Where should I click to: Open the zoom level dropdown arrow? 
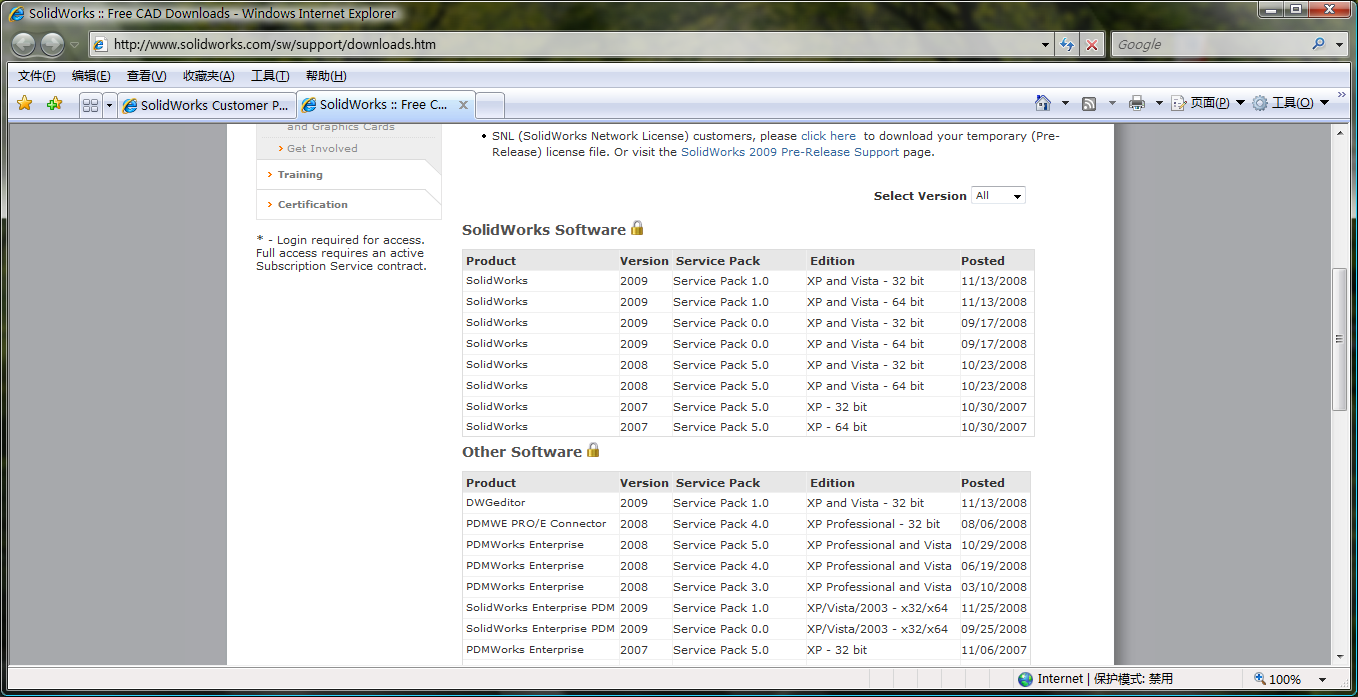click(1324, 679)
